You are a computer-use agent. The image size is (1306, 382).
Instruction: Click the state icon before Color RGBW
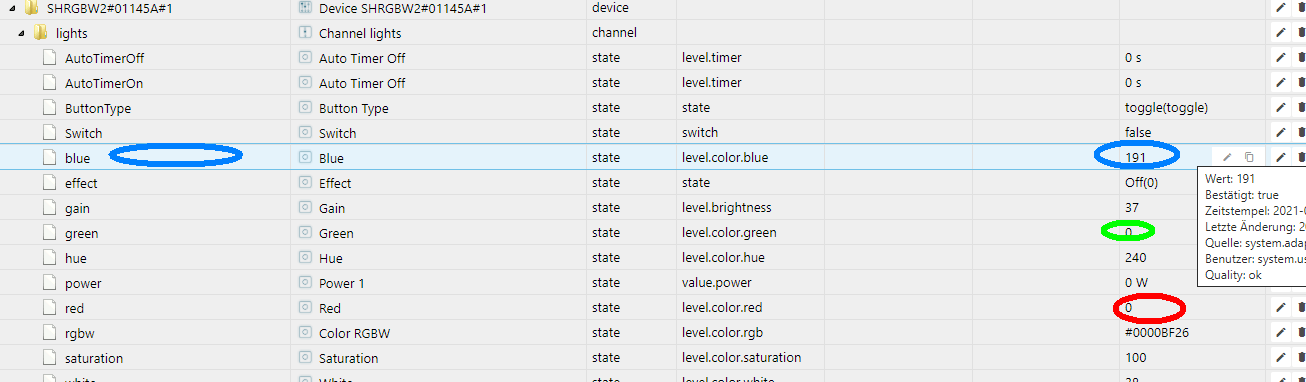(306, 333)
